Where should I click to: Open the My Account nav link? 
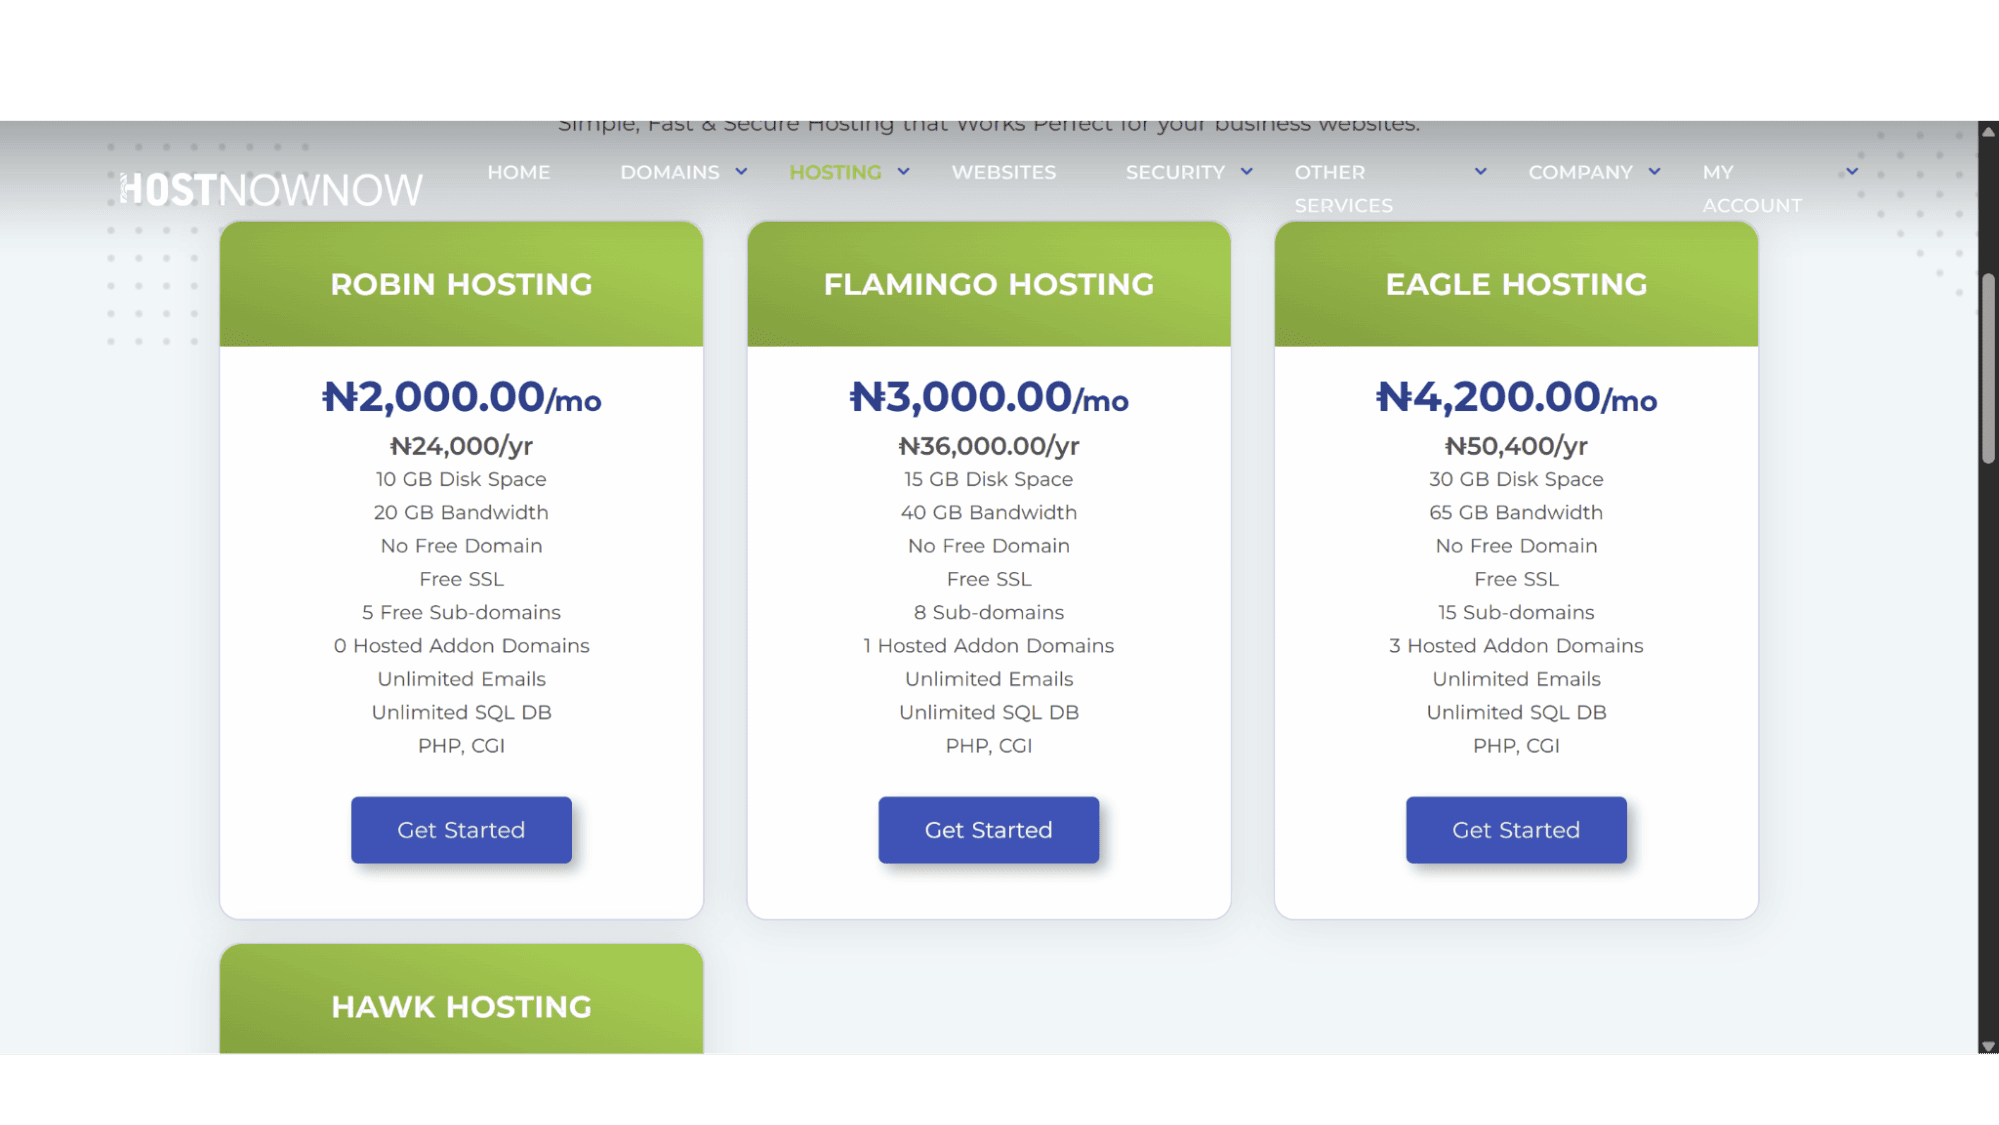coord(1752,188)
